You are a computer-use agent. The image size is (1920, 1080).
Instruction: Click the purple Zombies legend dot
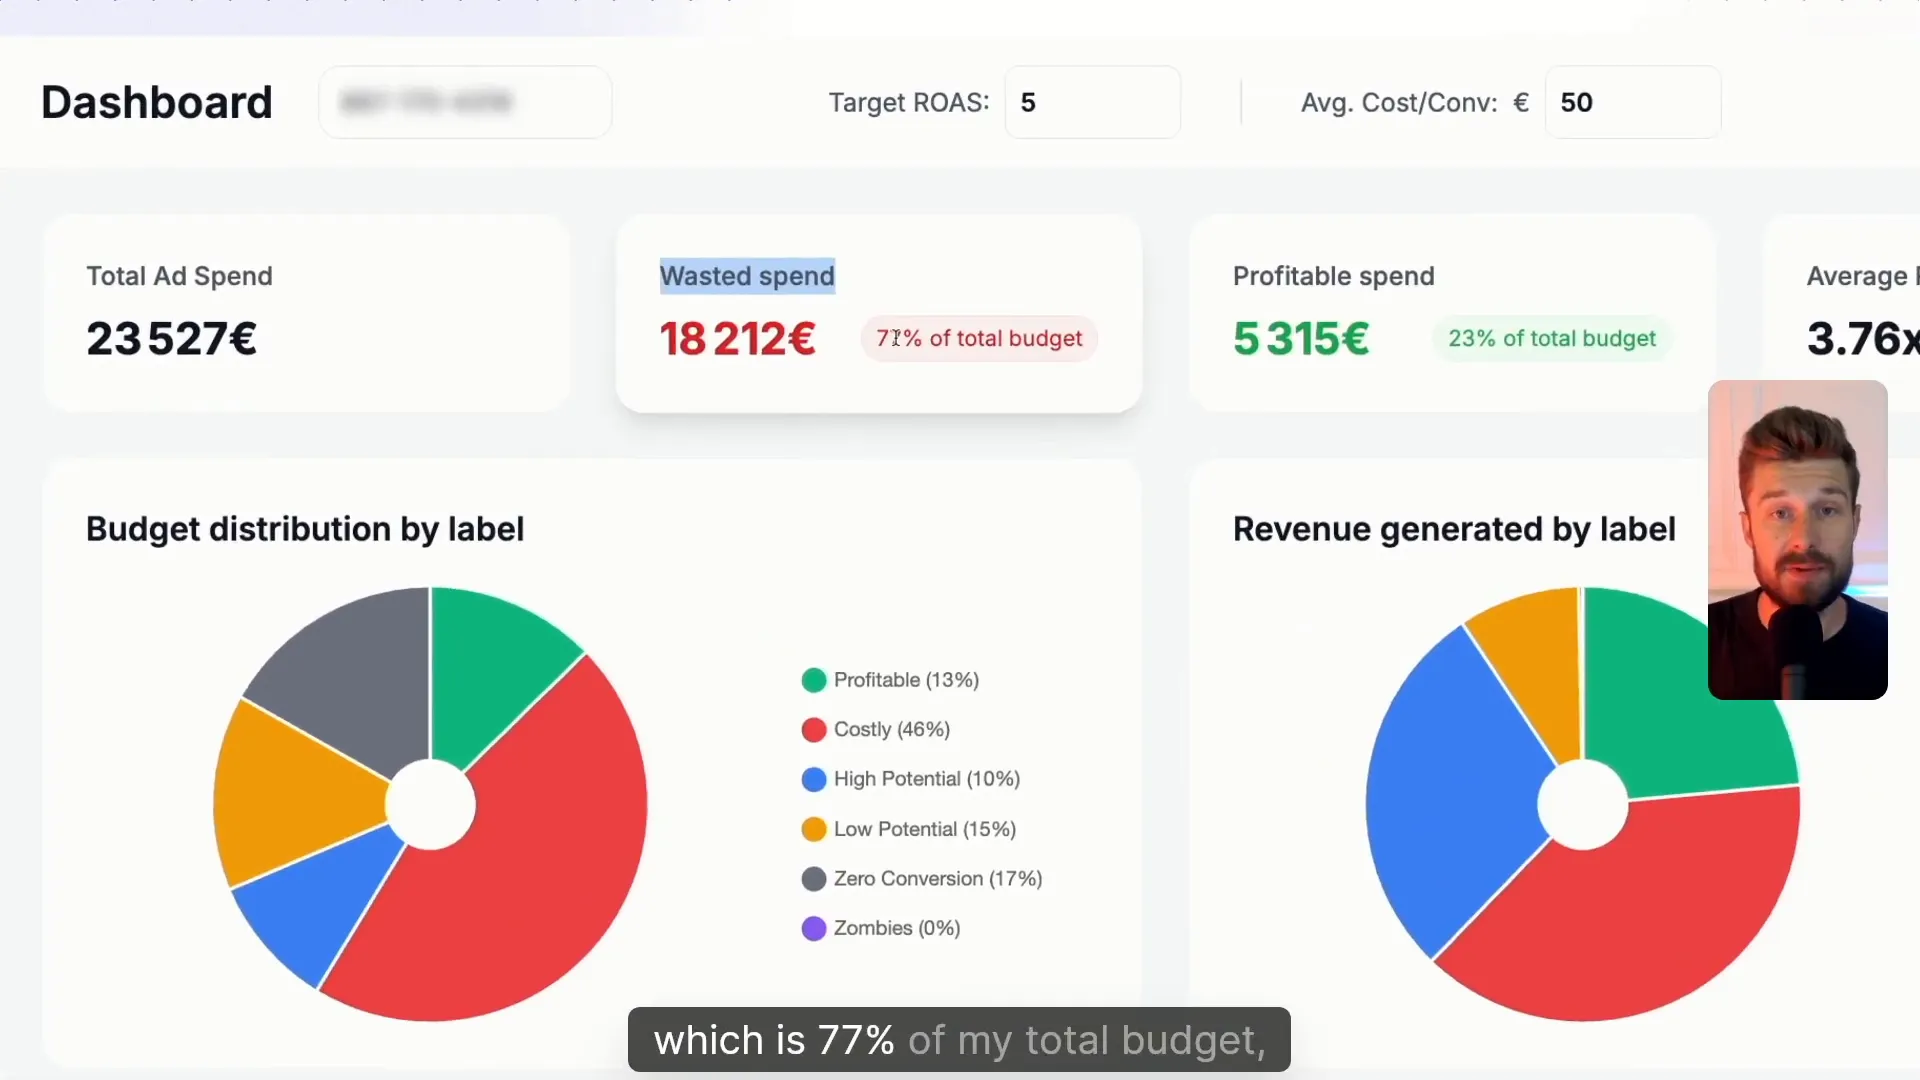point(814,928)
